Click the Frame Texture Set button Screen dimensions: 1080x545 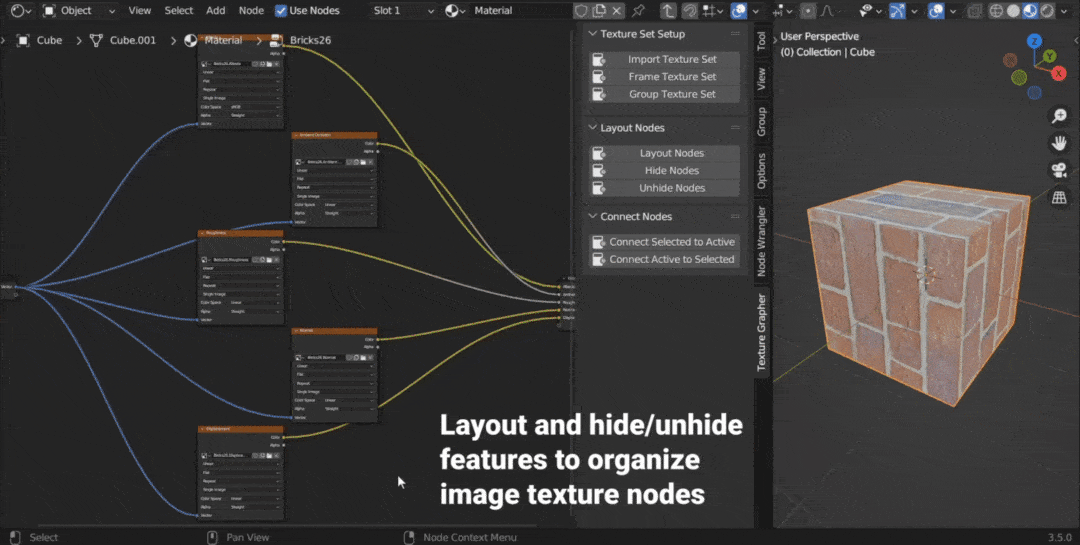coord(665,76)
